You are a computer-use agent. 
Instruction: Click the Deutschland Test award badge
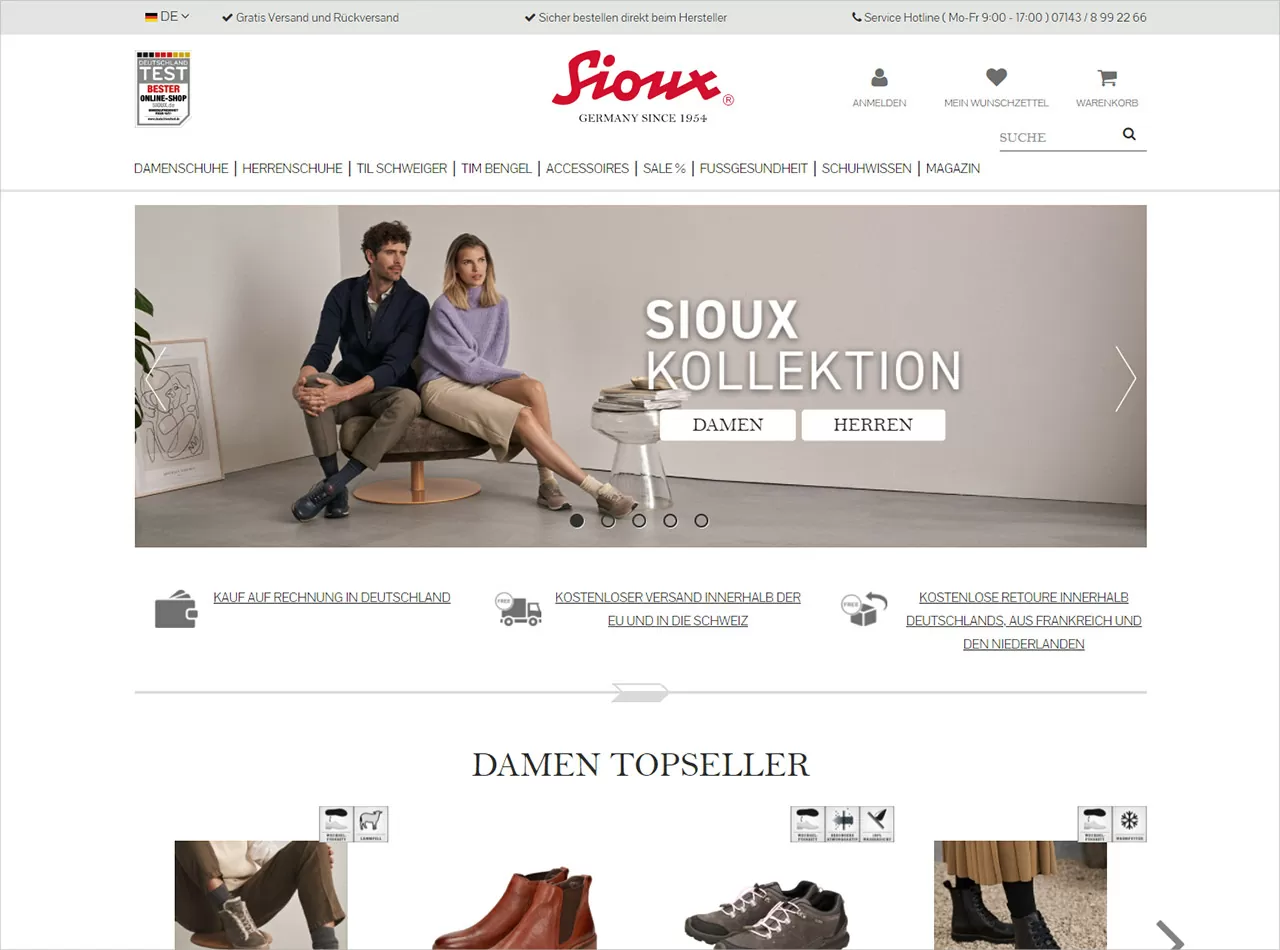pos(163,89)
